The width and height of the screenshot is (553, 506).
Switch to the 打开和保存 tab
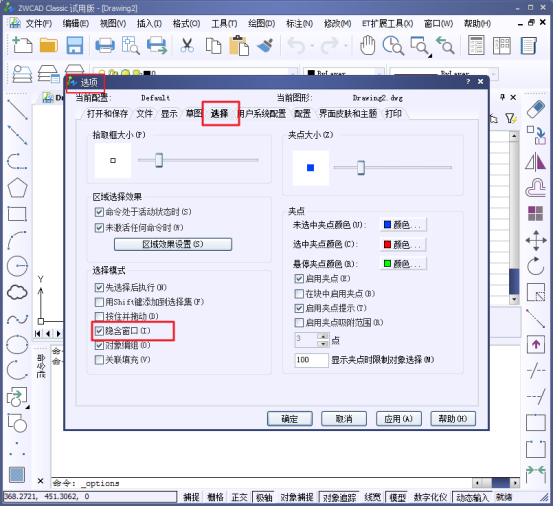pos(107,114)
